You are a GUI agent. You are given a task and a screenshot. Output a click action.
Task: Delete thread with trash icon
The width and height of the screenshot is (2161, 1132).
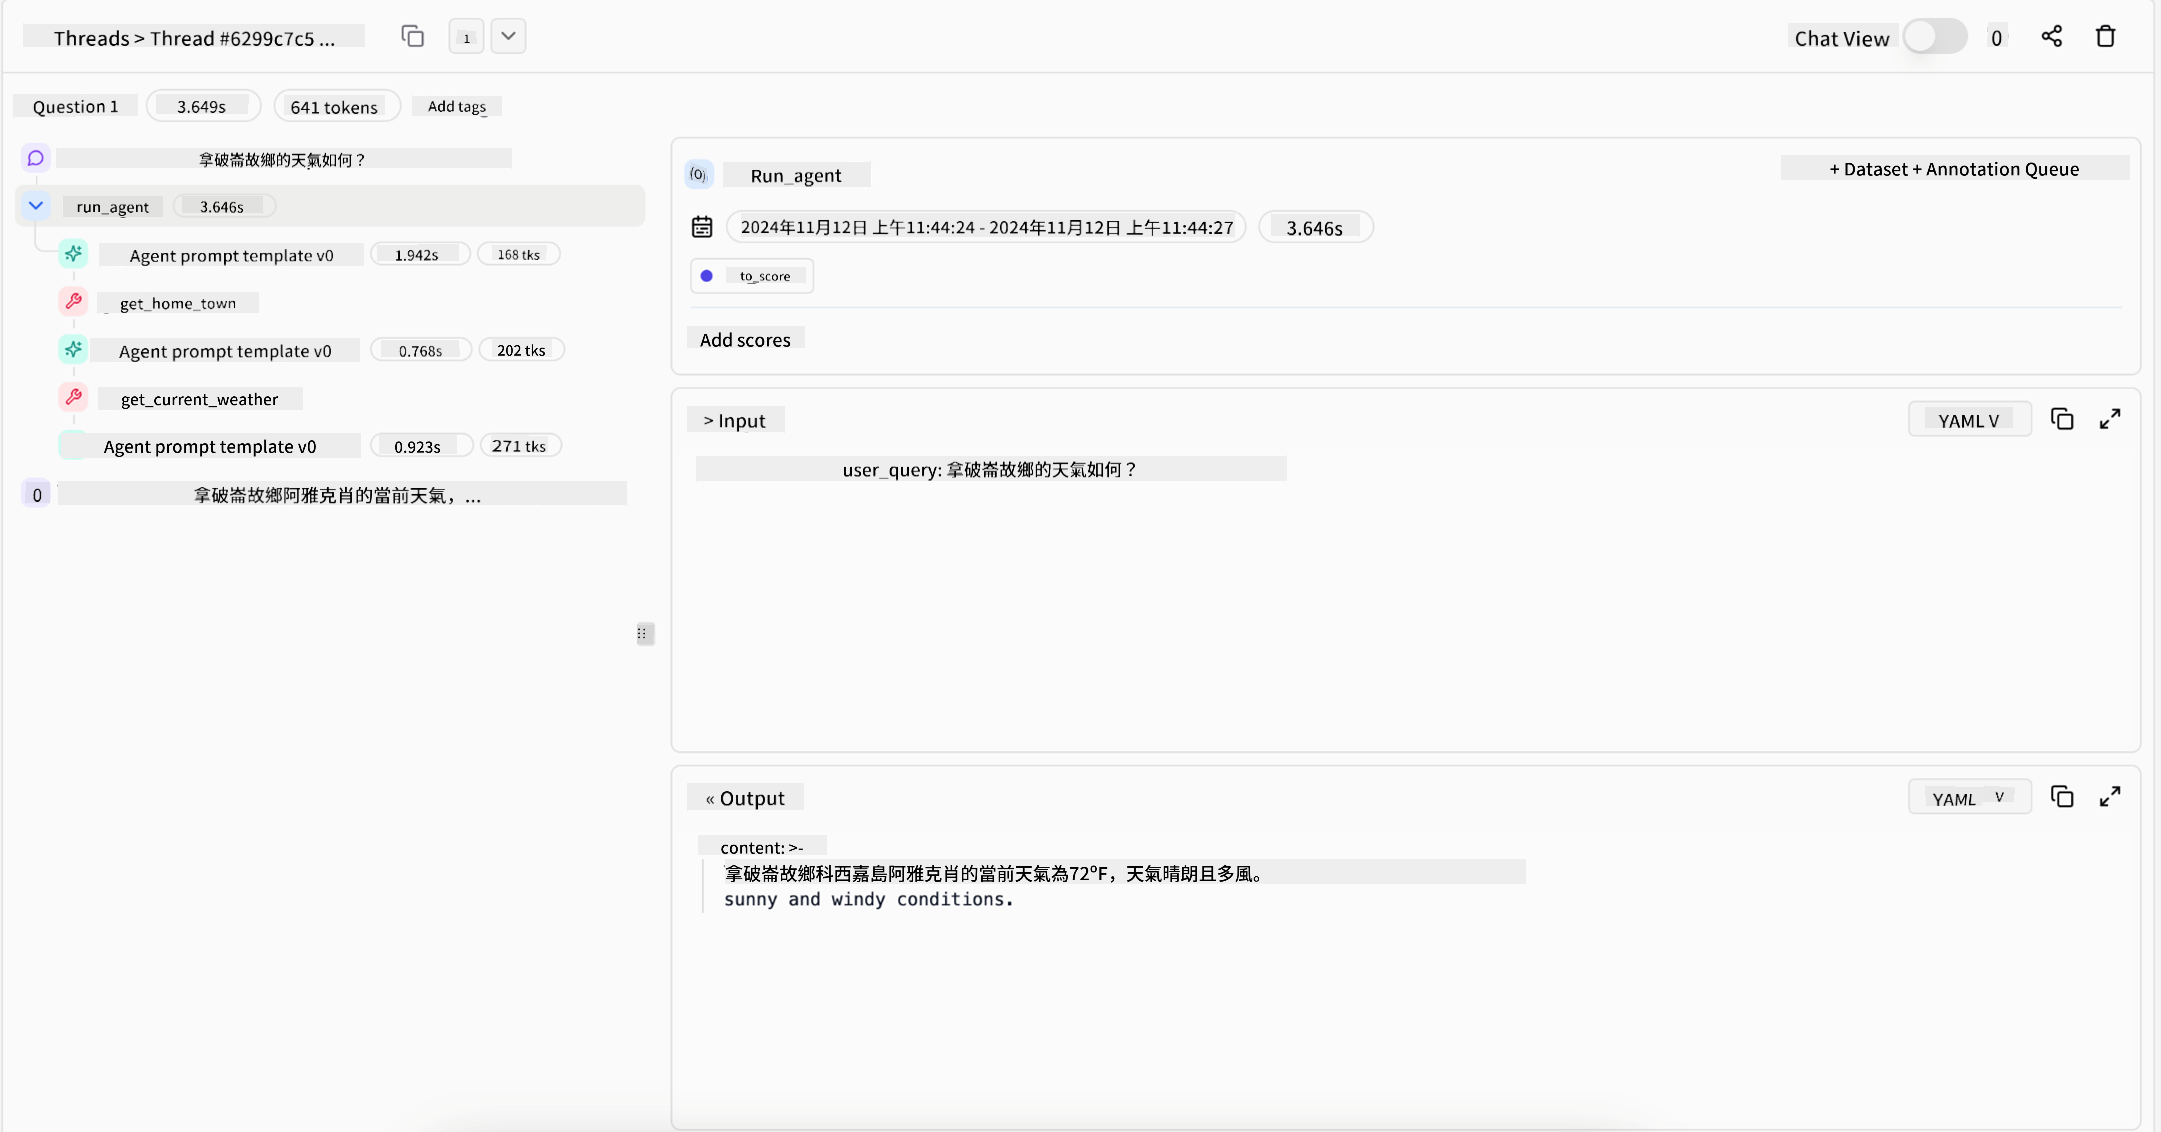(x=2105, y=37)
